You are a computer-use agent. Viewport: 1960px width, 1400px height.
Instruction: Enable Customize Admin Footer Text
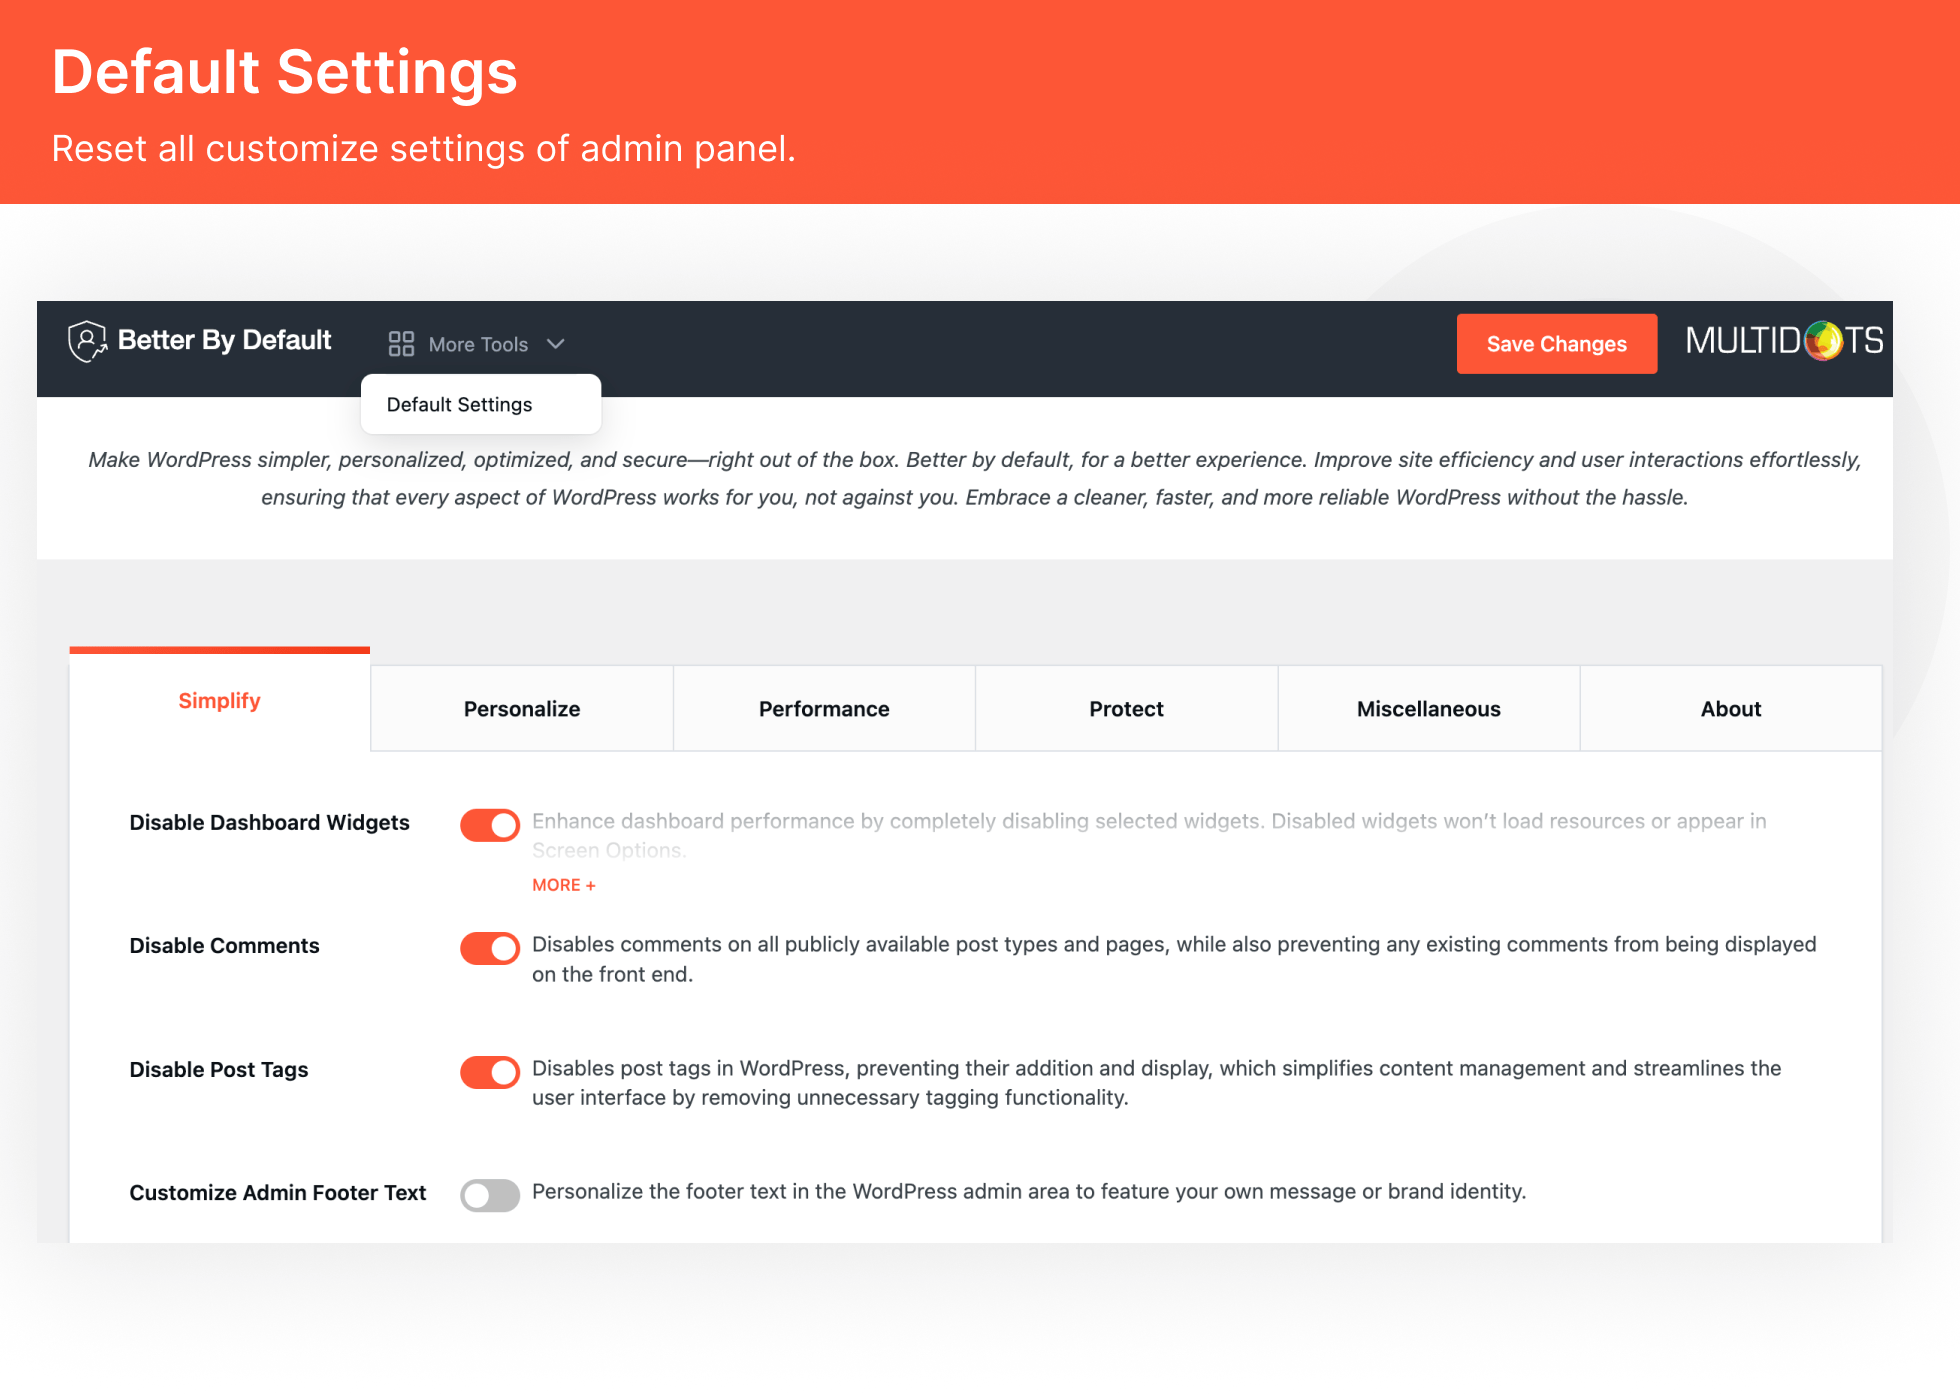tap(489, 1194)
